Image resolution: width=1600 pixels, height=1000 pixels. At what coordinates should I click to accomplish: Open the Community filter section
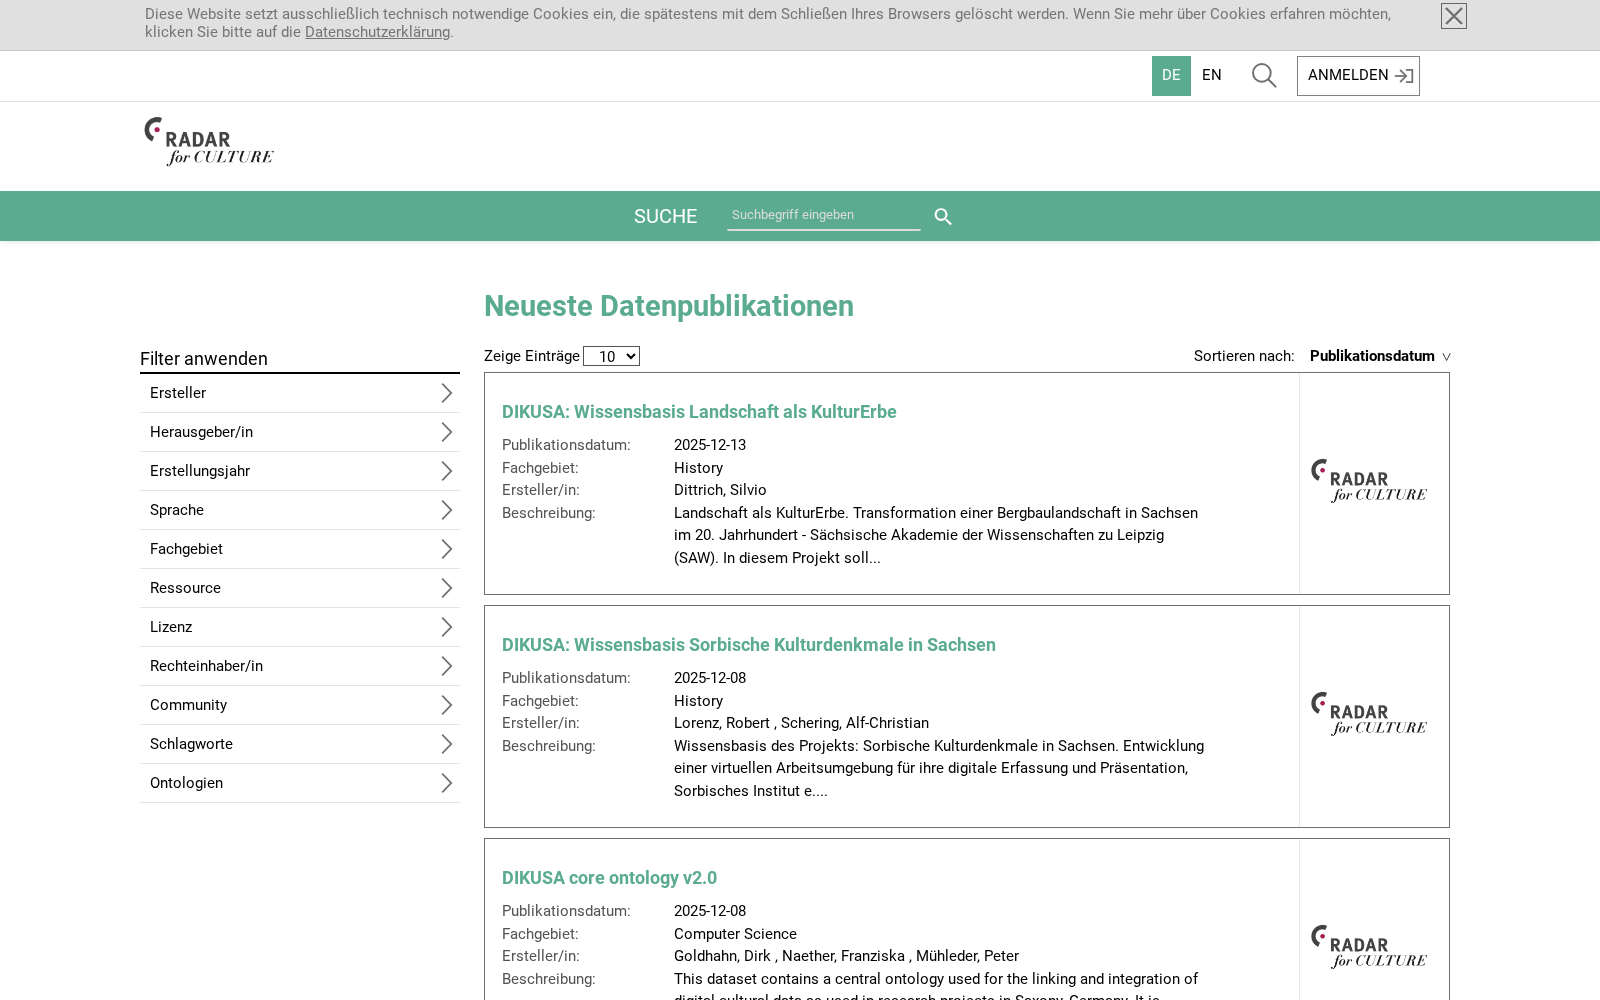(300, 705)
